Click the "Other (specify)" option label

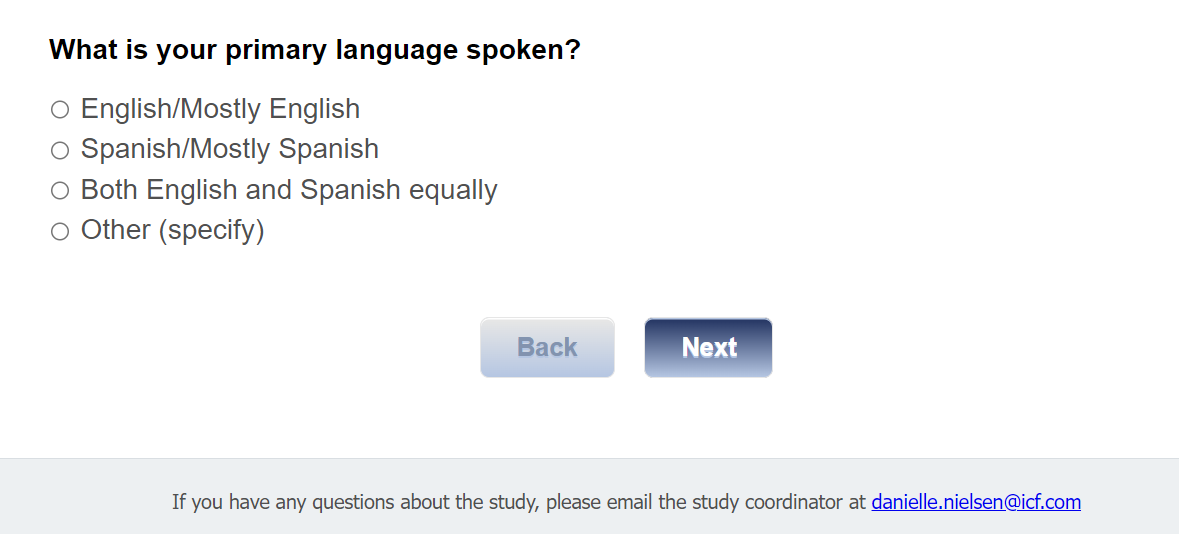[172, 230]
